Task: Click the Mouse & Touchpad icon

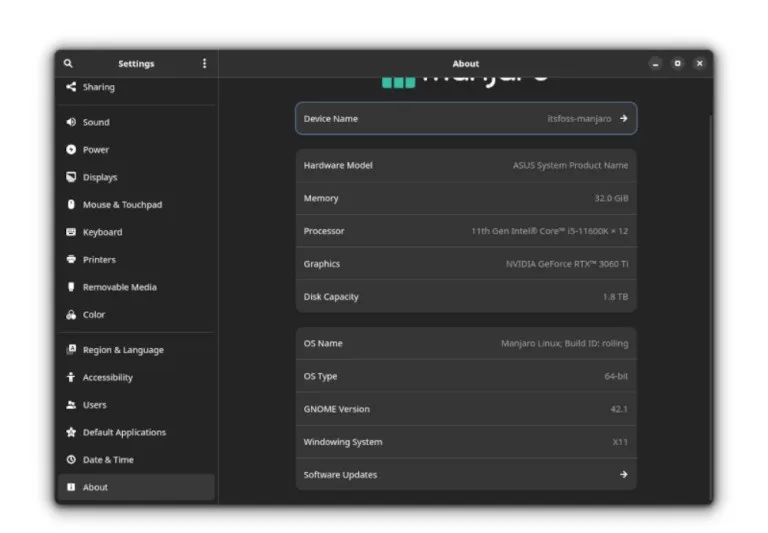Action: click(x=71, y=204)
